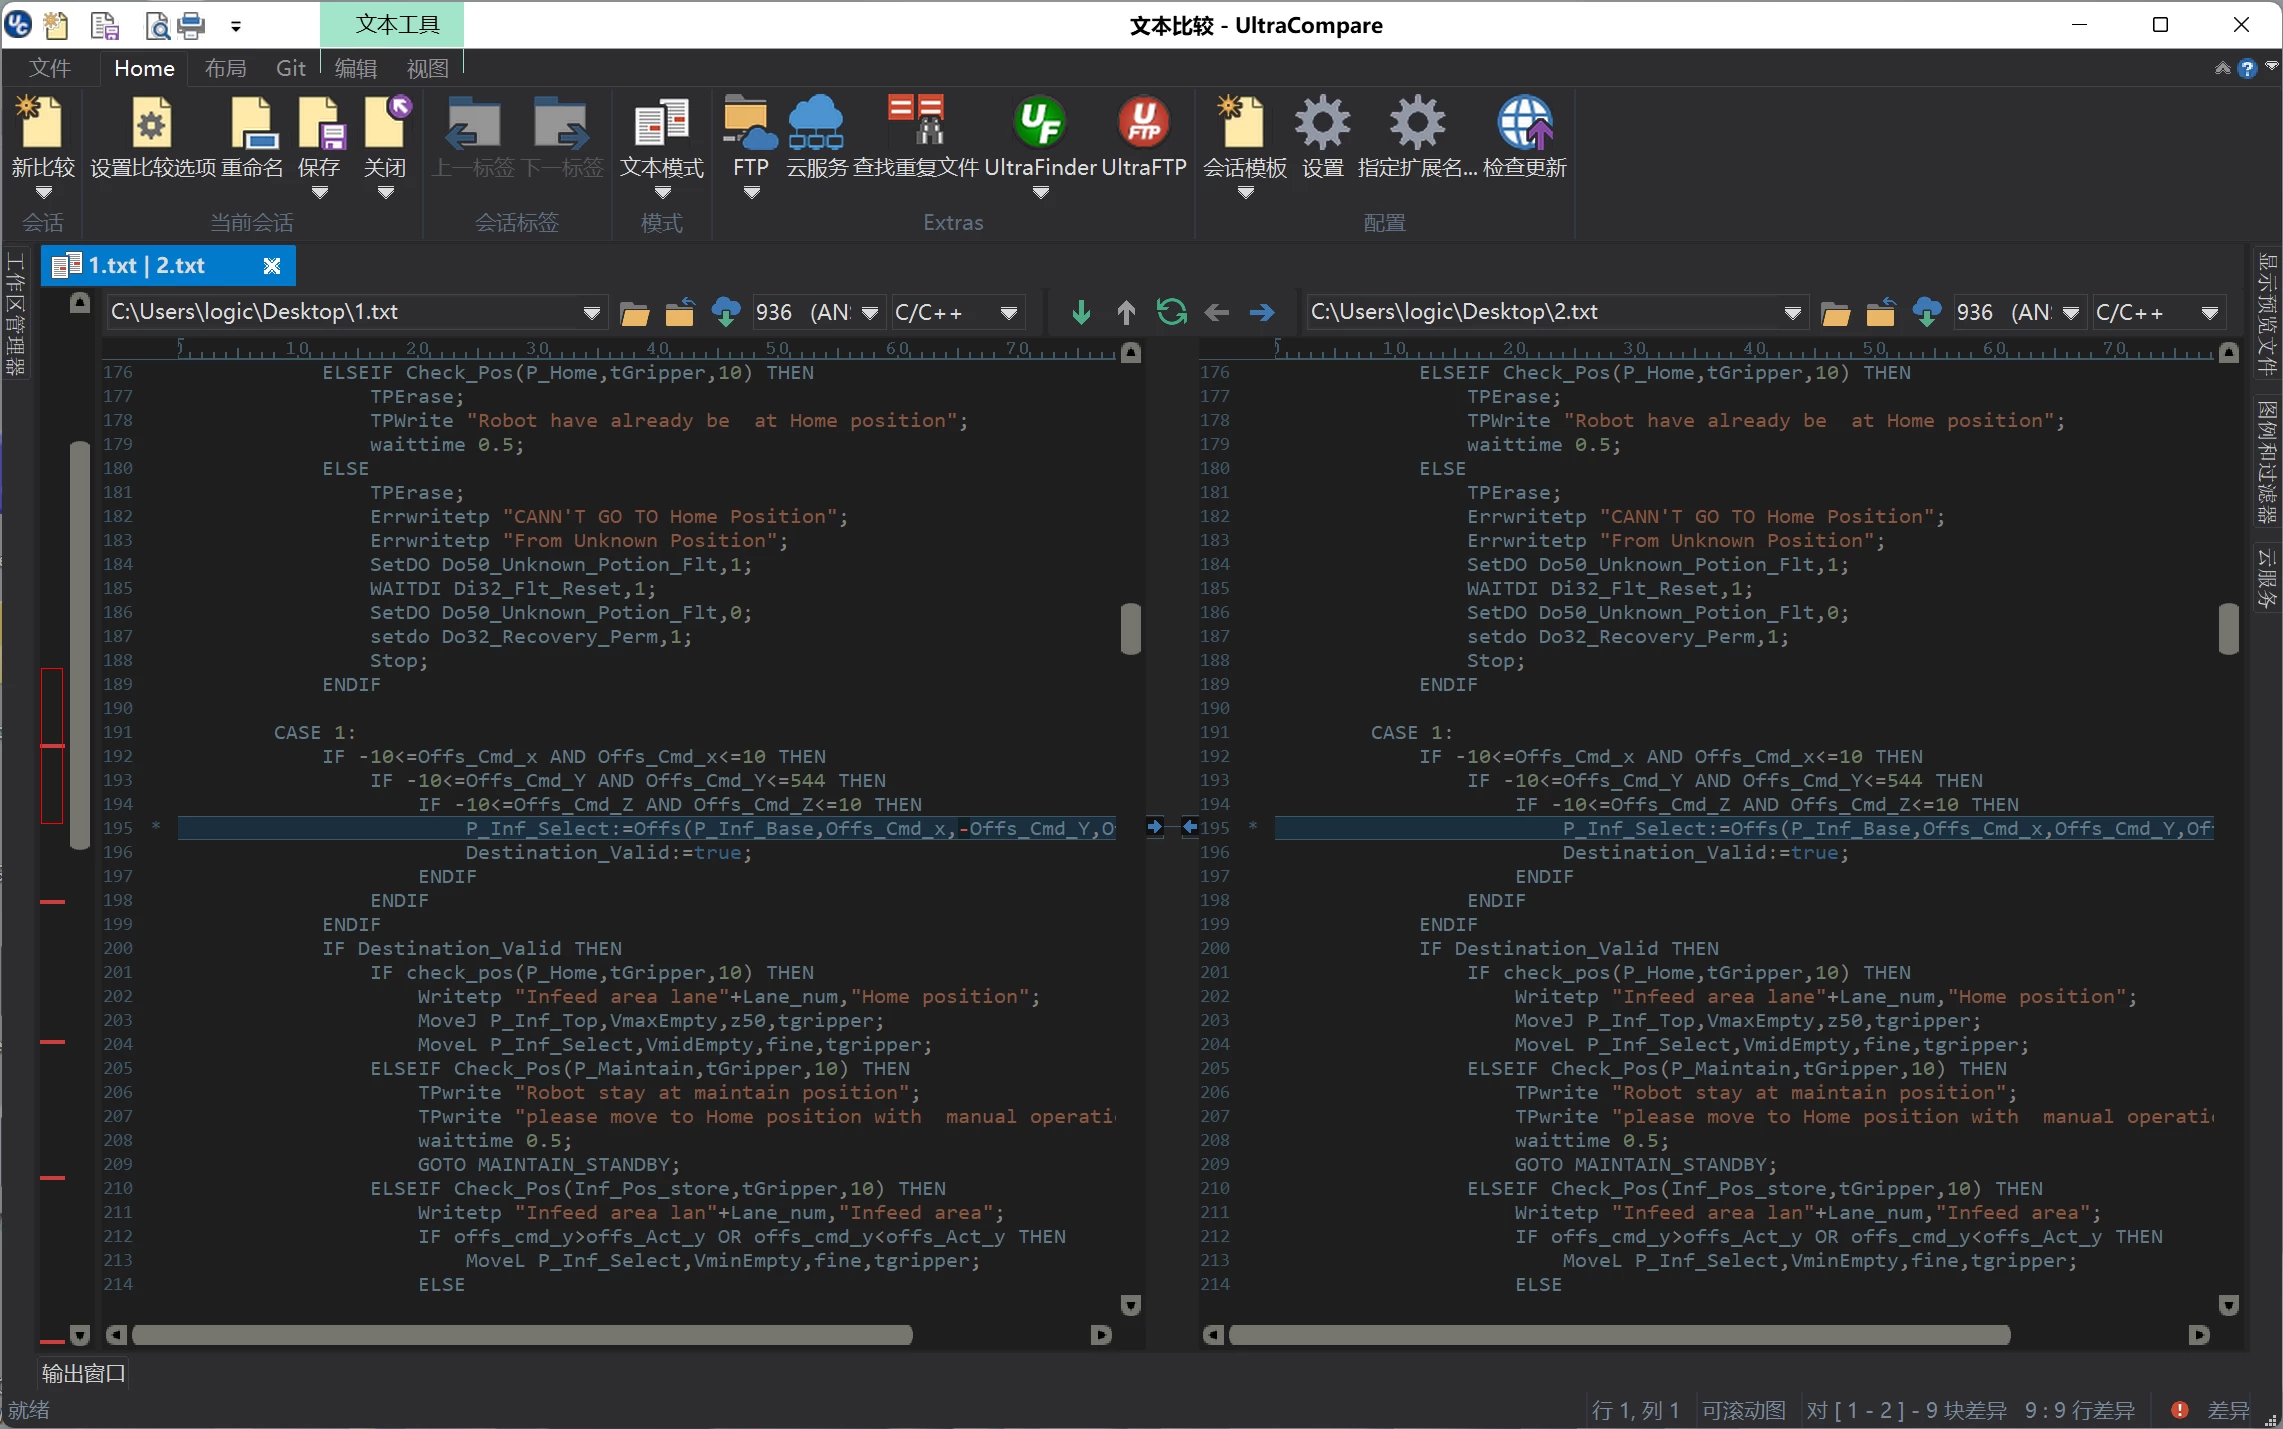
Task: Jump to previous difference with up arrow
Action: (1126, 312)
